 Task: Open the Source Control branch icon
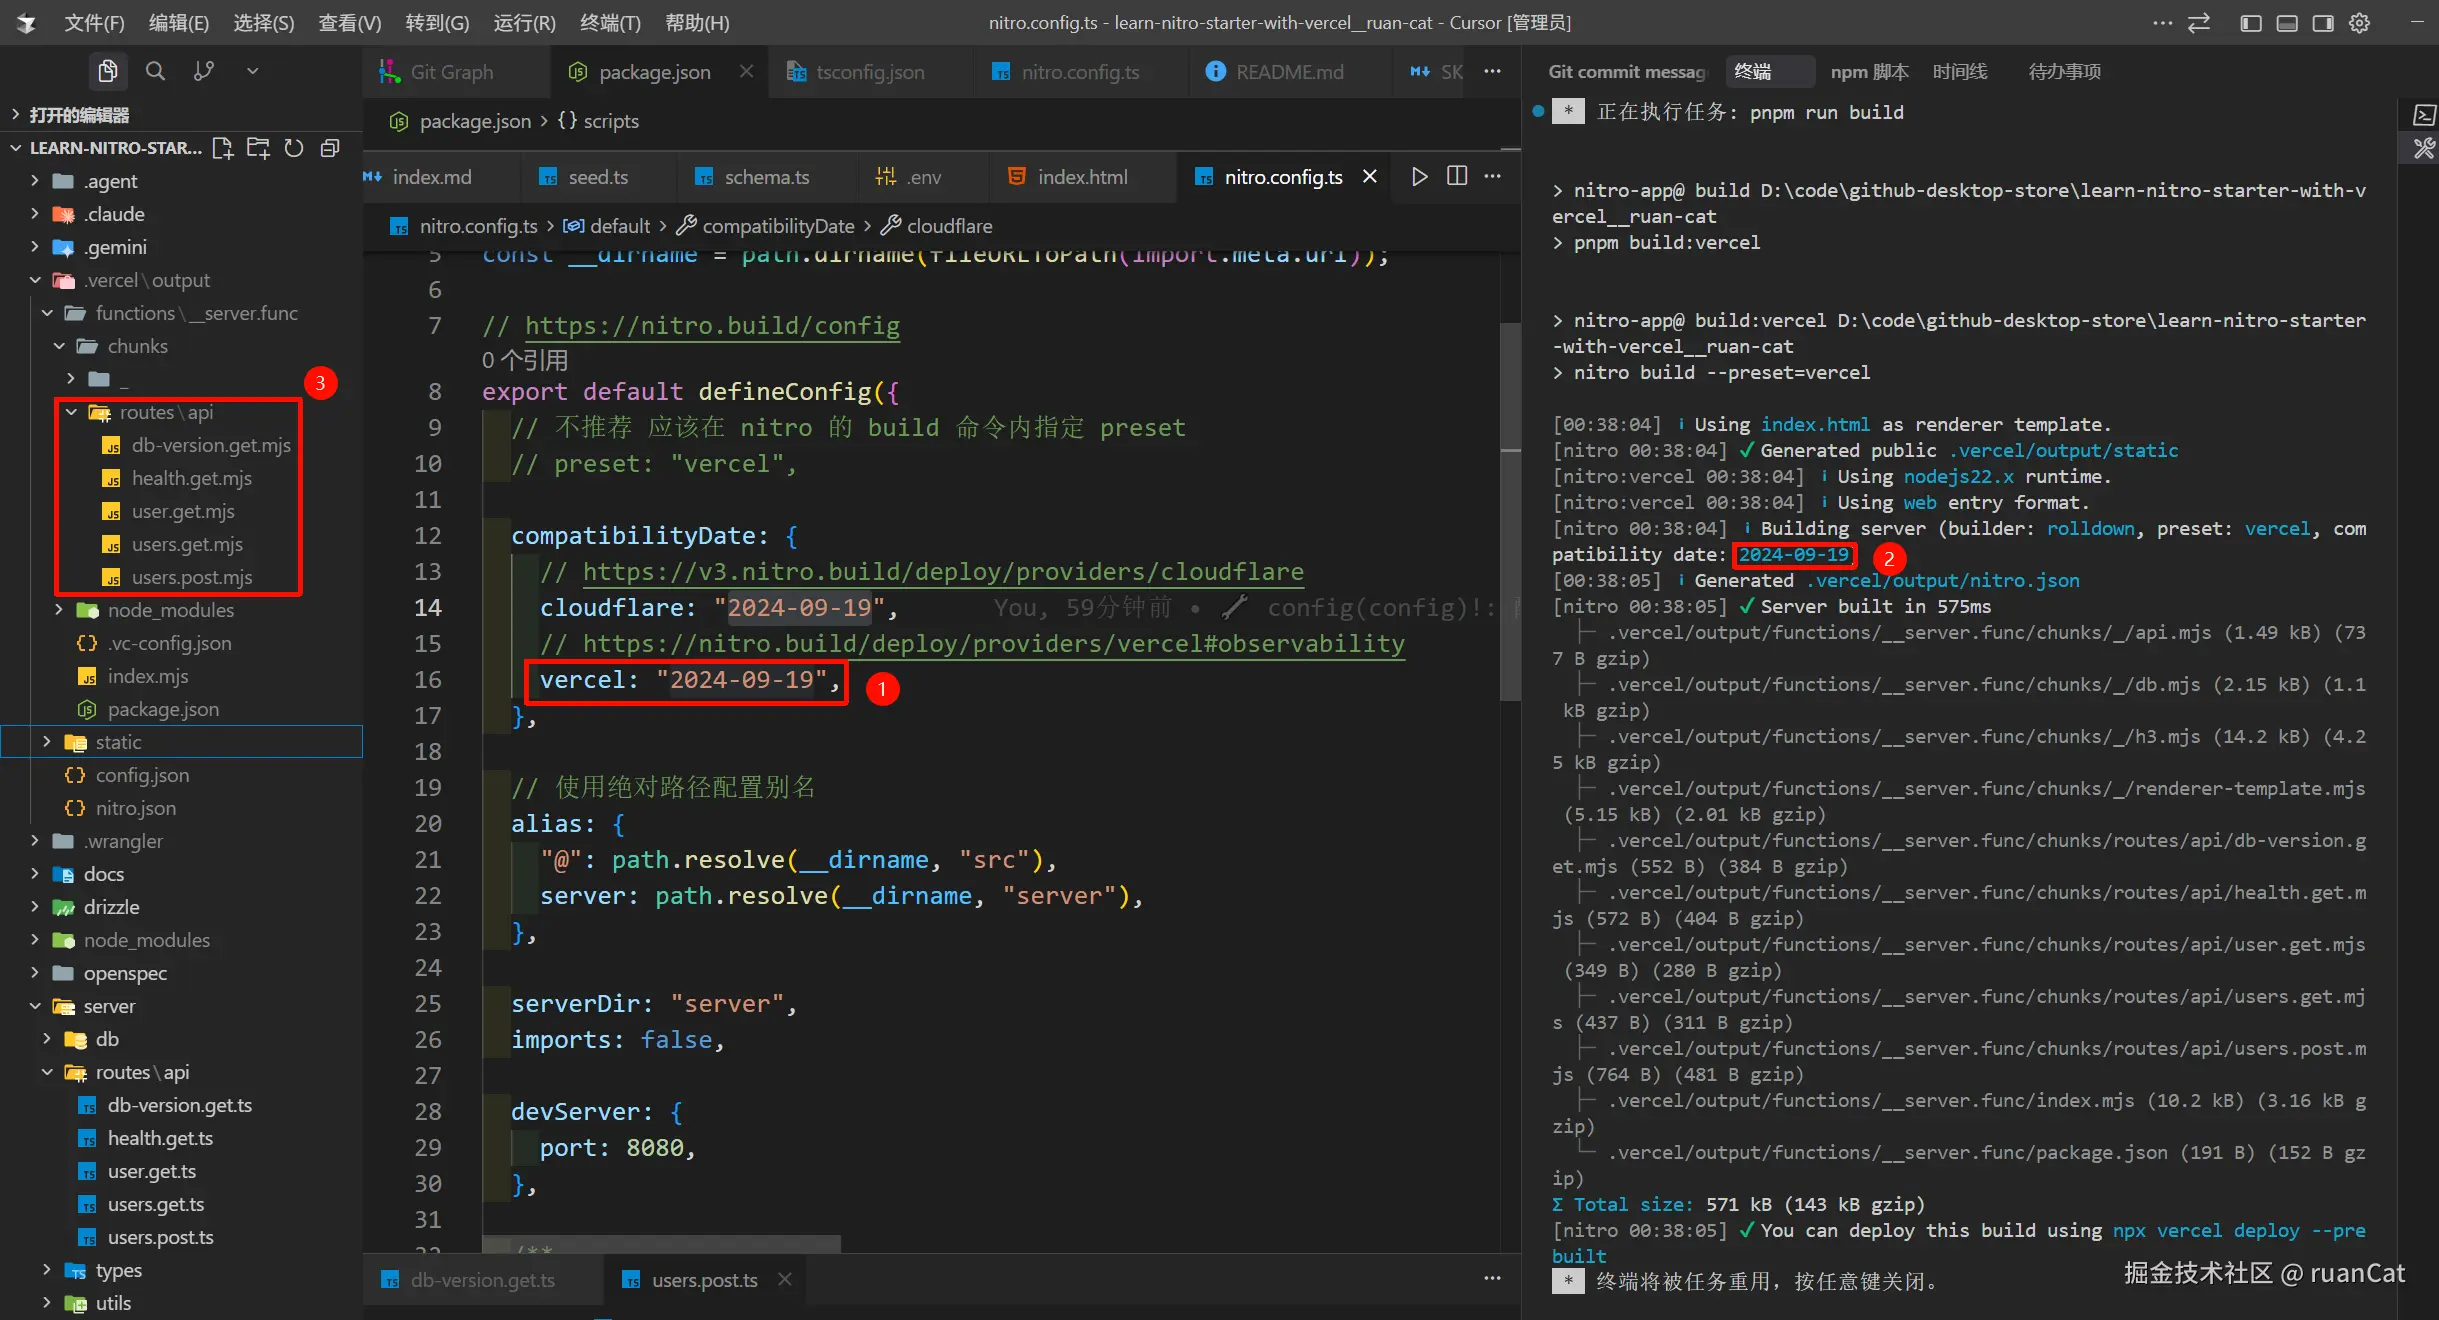[x=204, y=71]
